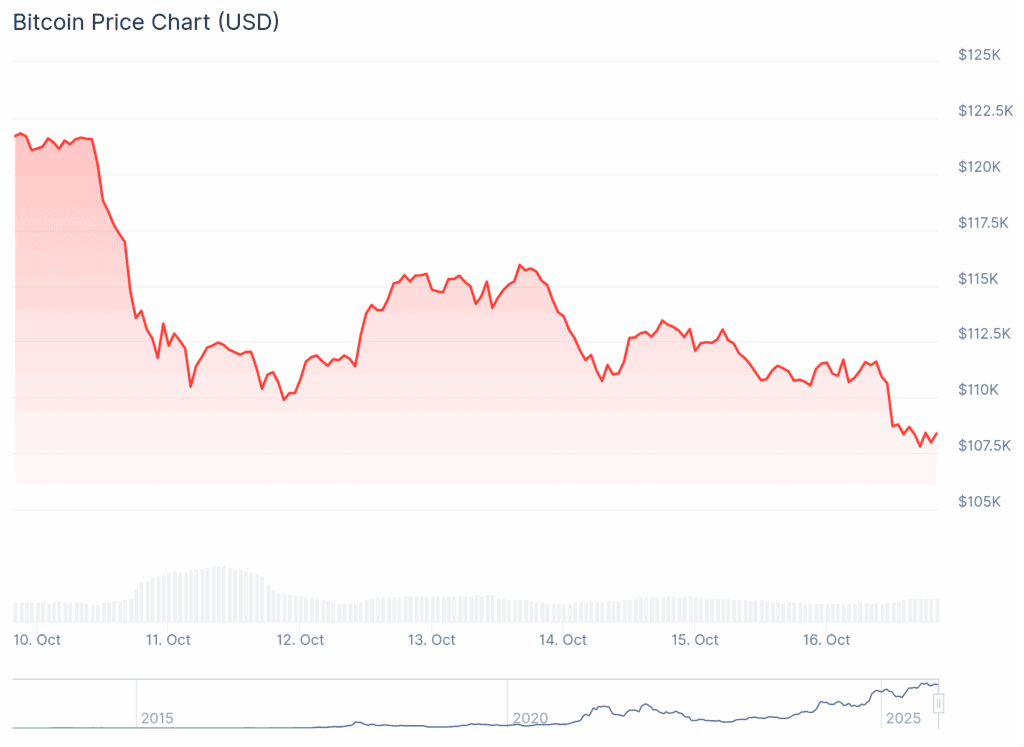Screen dimensions: 1024x747
Task: Click the $110K price axis label
Action: tap(978, 389)
